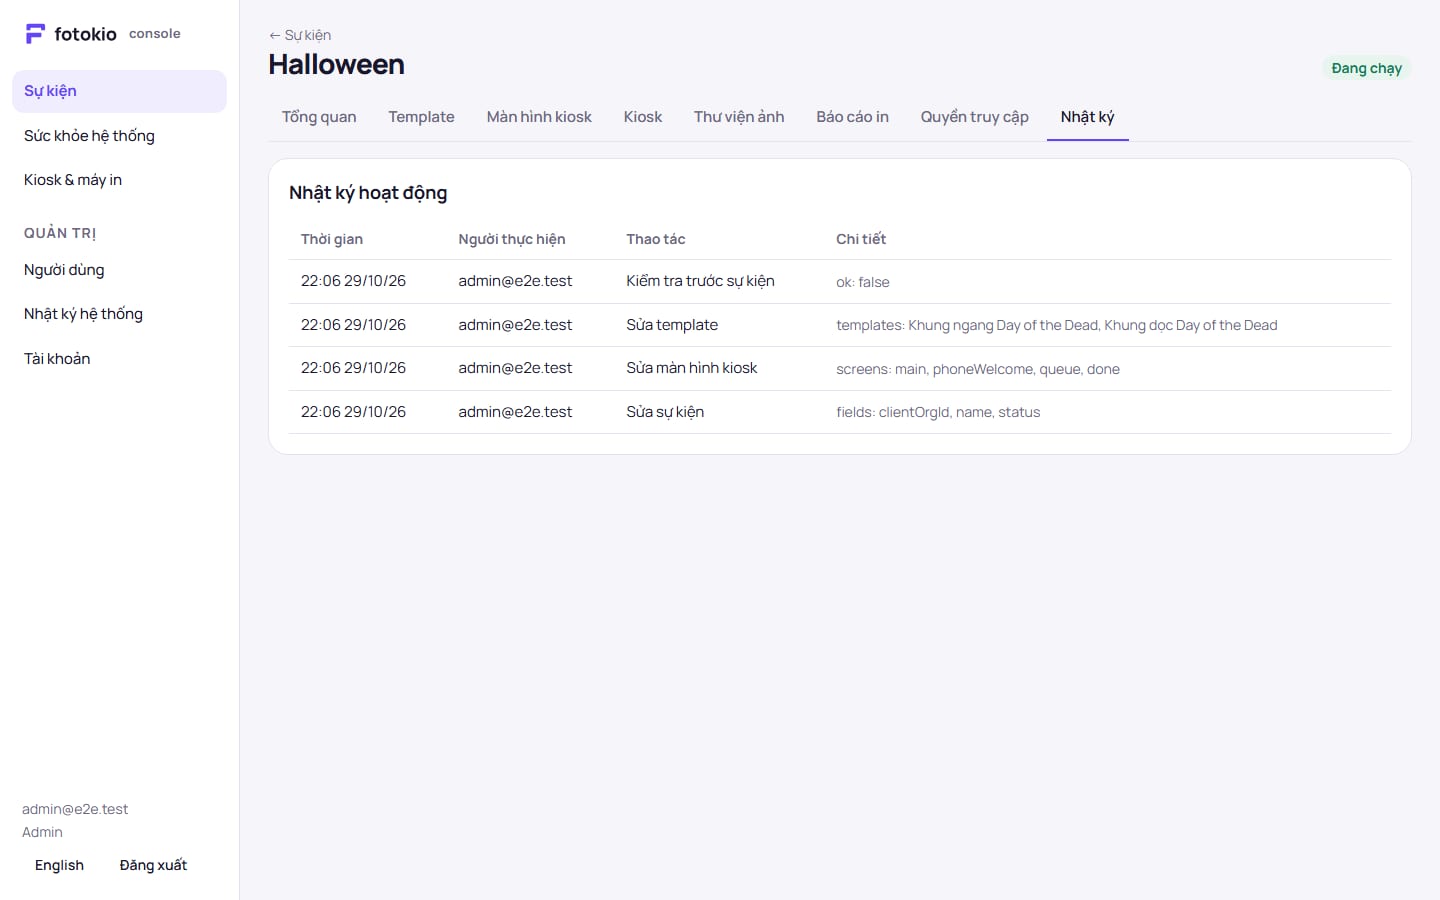This screenshot has height=900, width=1440.
Task: Open Nhật ký hệ thống in sidebar
Action: click(x=119, y=314)
